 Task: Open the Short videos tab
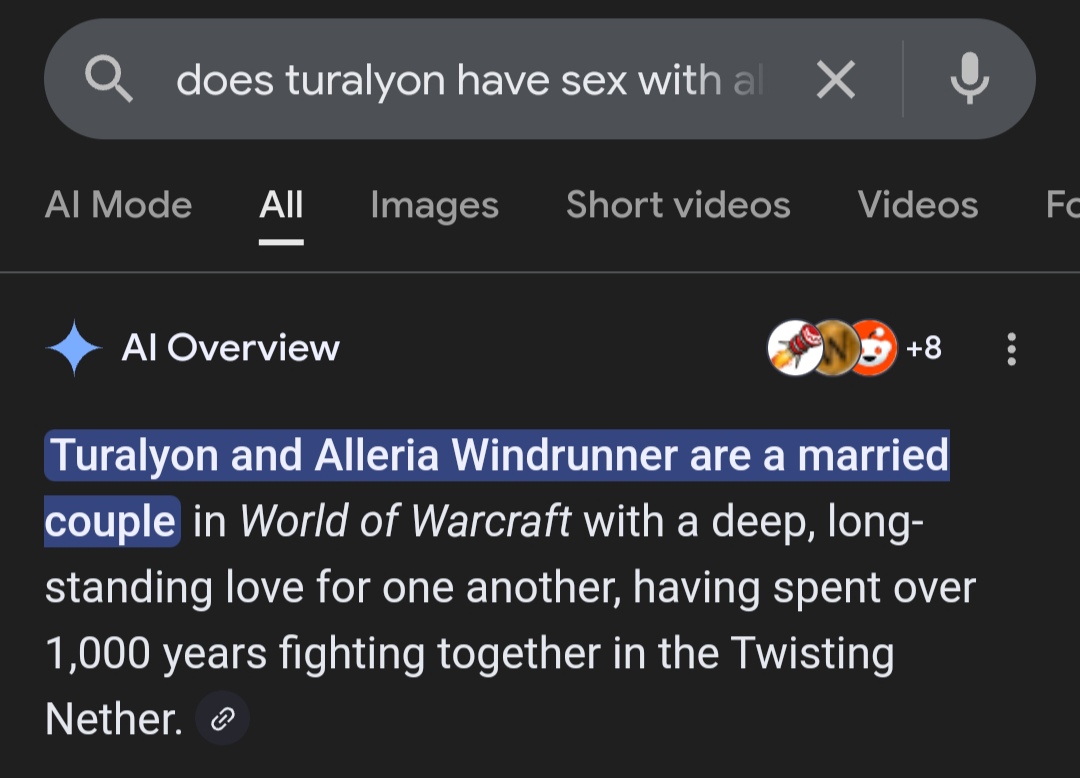point(678,205)
